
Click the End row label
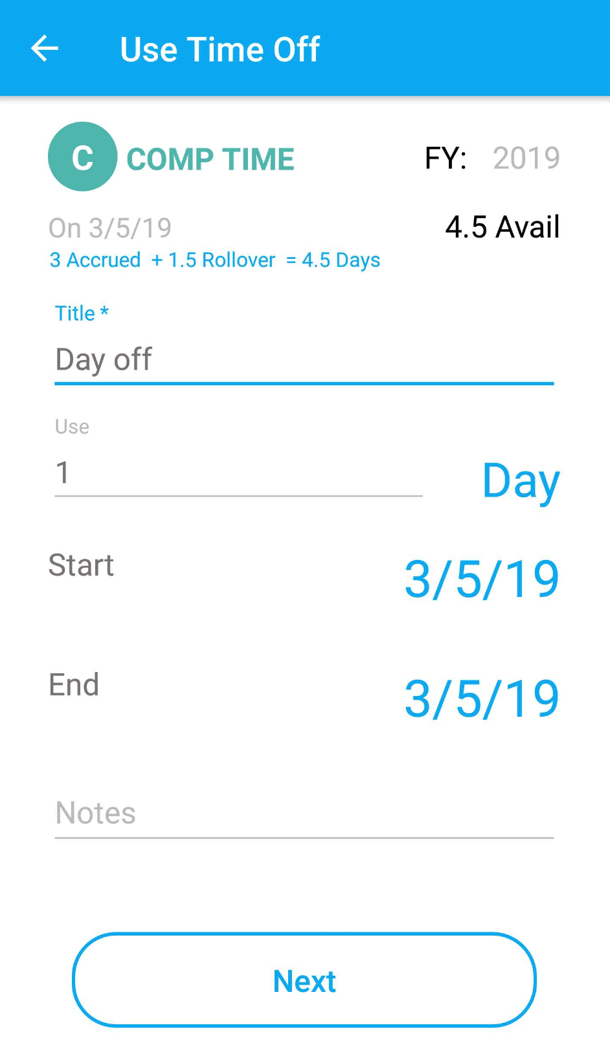click(73, 685)
